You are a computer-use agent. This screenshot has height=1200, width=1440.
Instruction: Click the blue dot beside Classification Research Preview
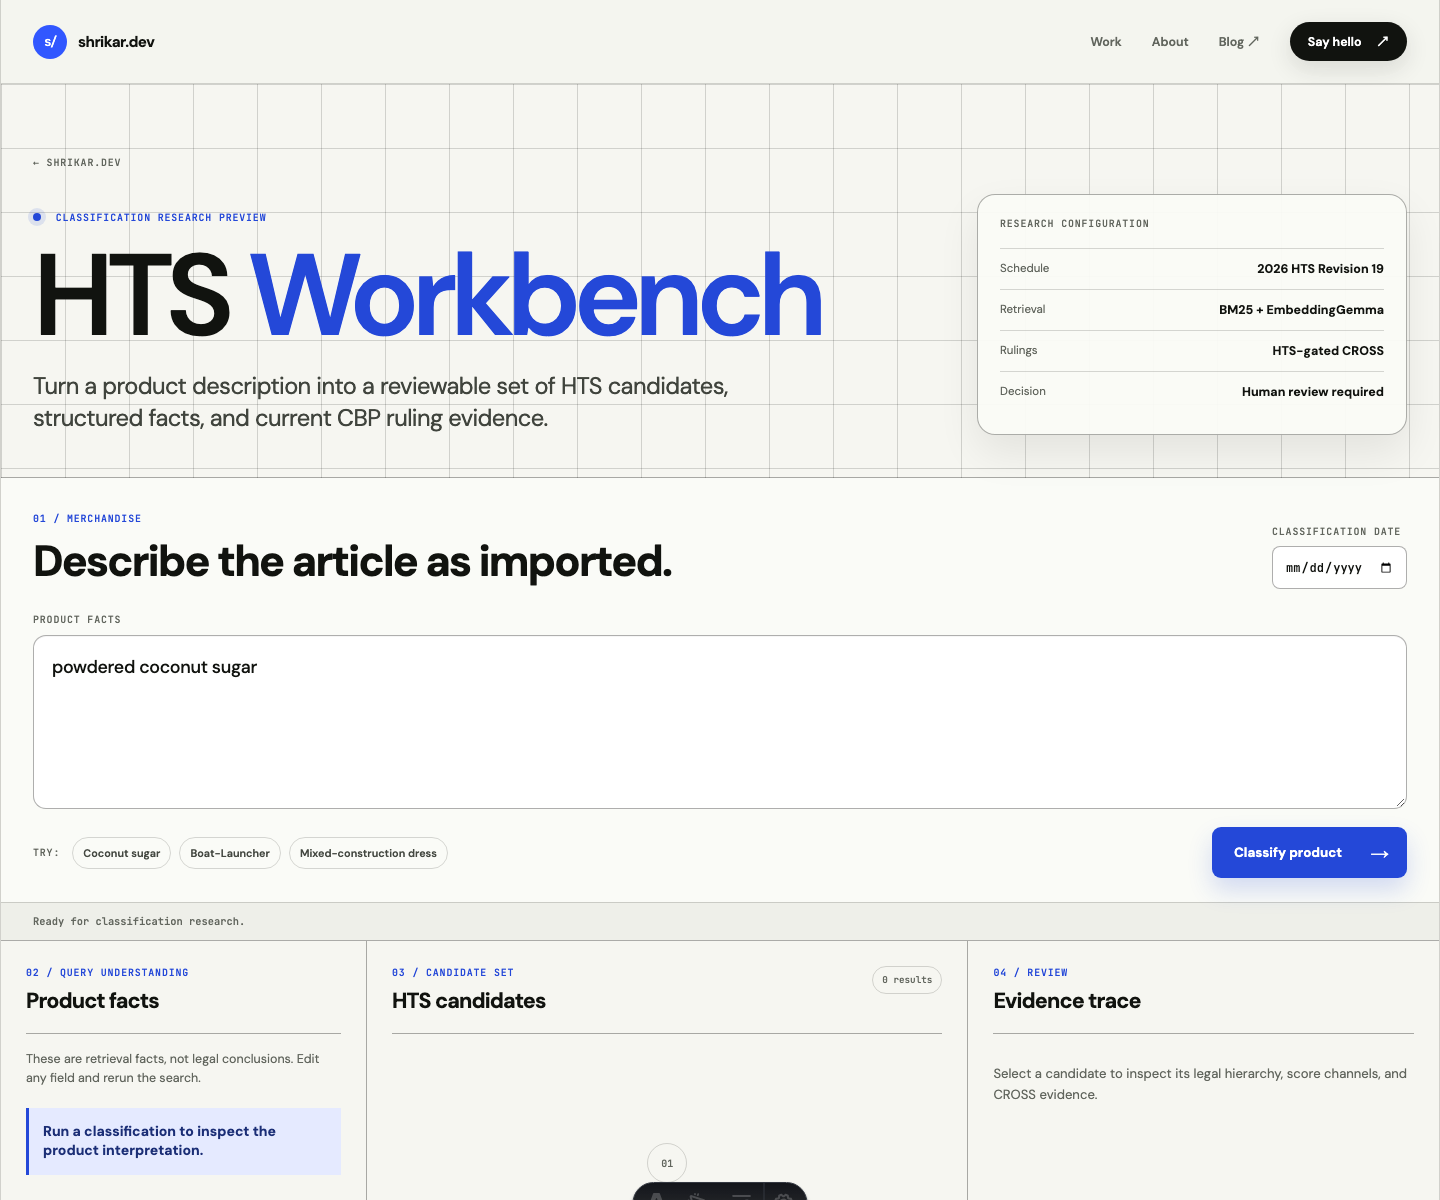click(37, 217)
